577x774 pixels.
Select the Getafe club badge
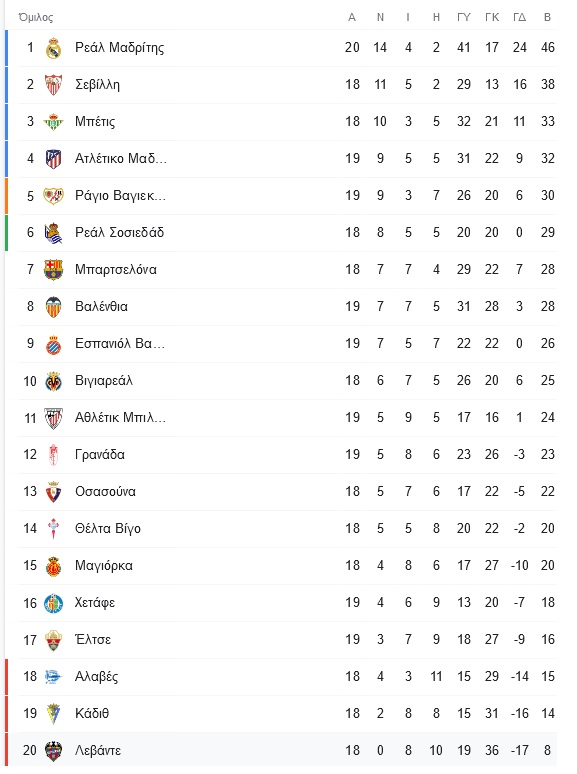[x=53, y=603]
